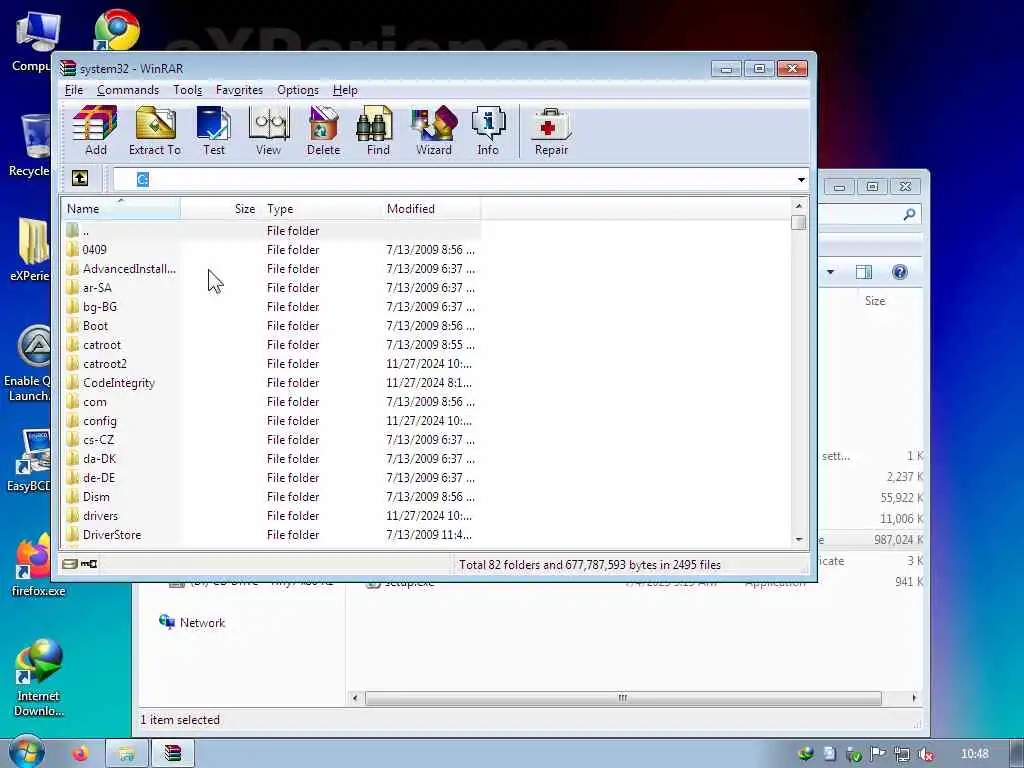Open the View tool in WinRAR toolbar
1024x768 pixels.
268,131
